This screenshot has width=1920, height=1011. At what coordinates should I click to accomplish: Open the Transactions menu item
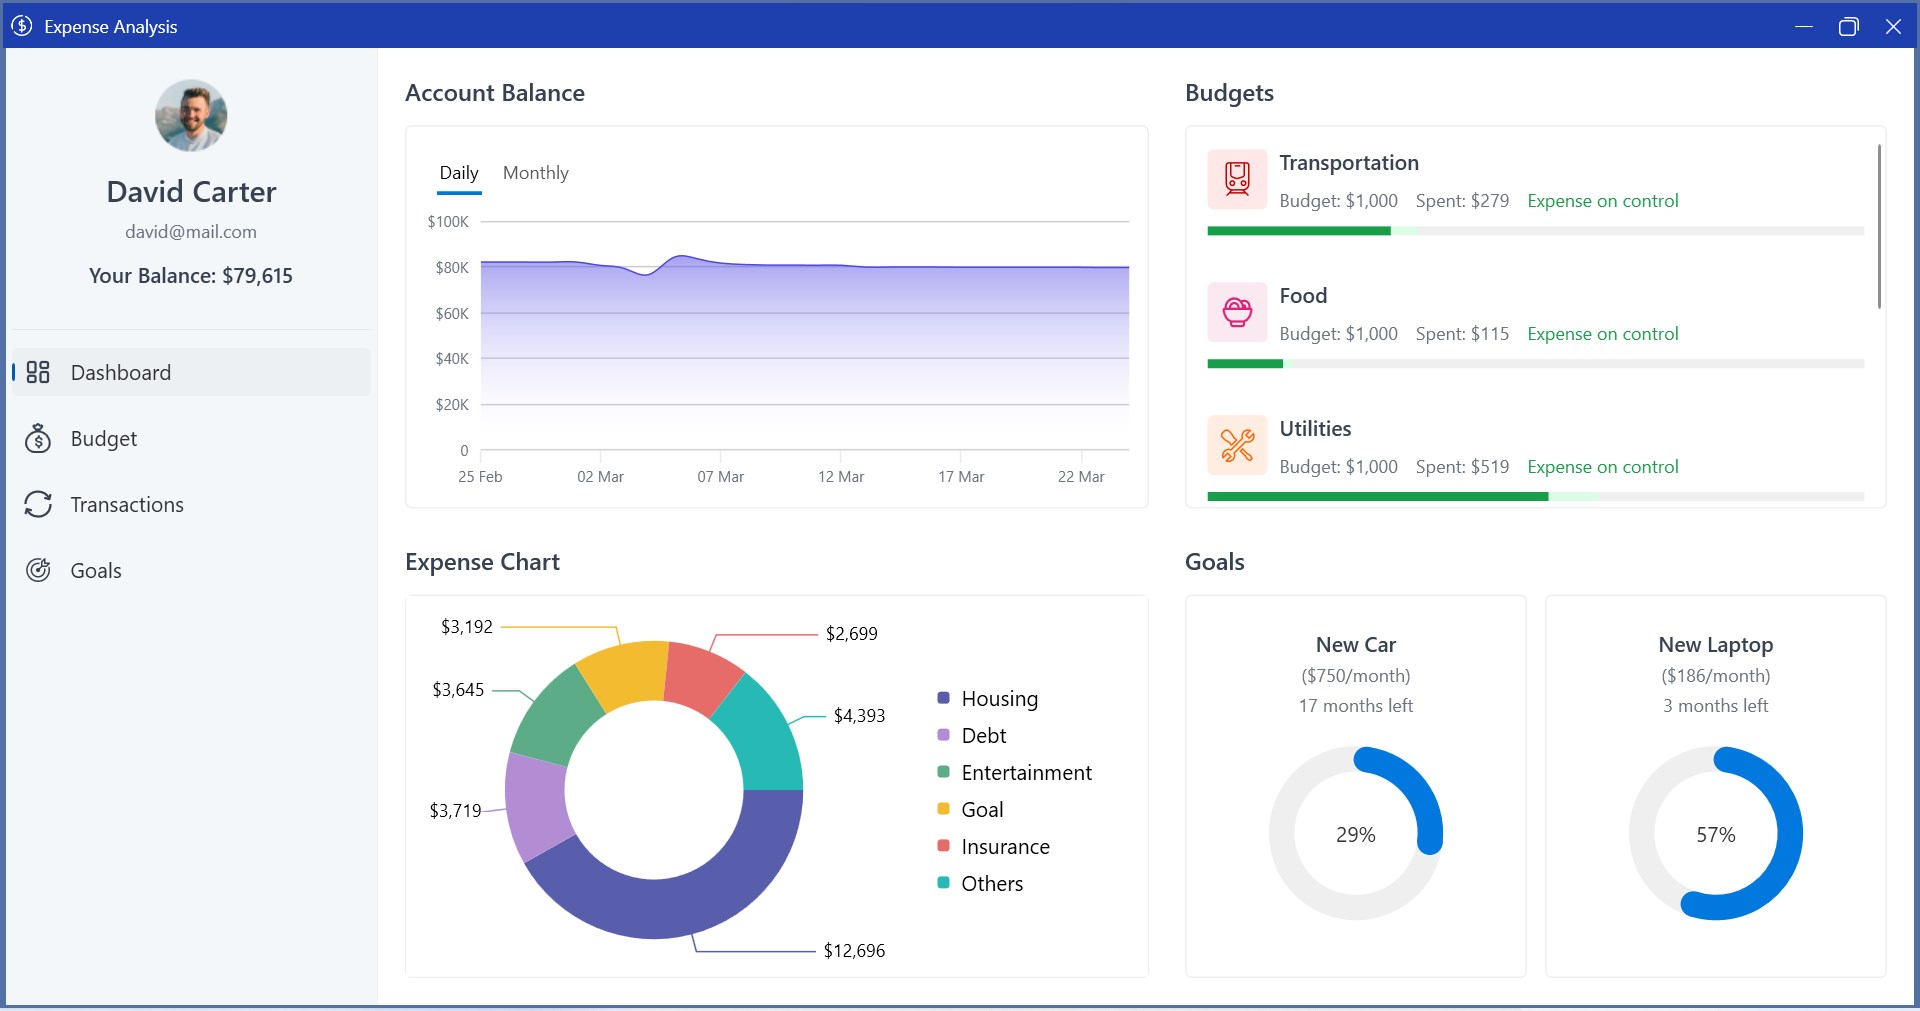click(191, 504)
